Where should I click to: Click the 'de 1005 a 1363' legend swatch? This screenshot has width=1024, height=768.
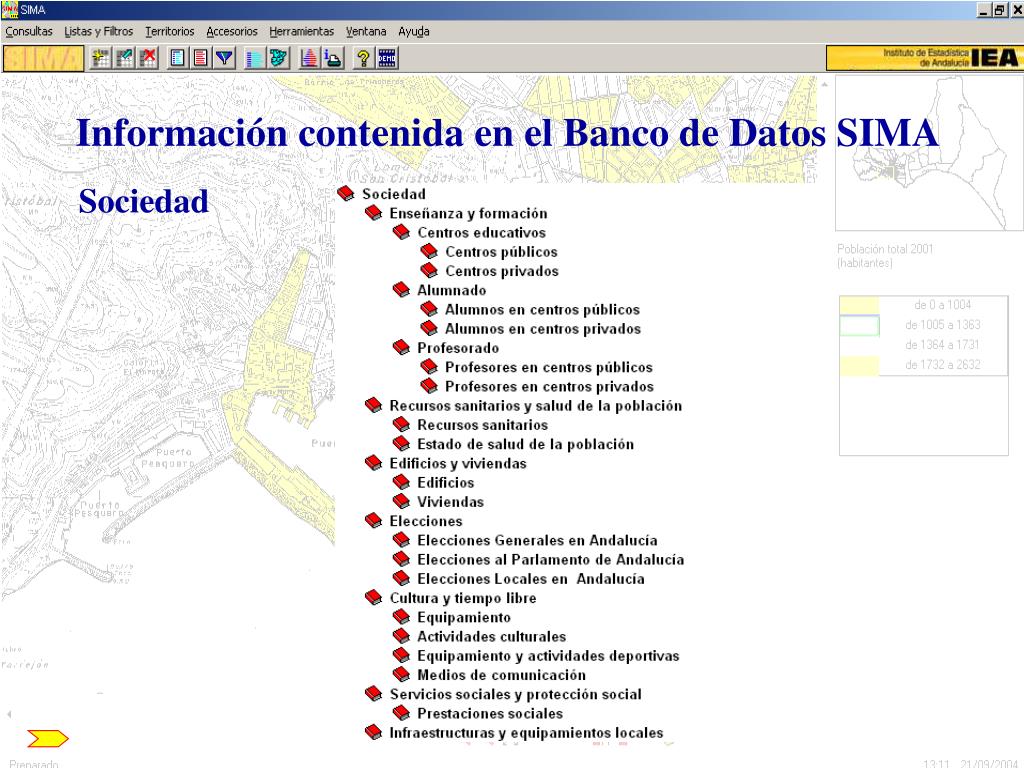pyautogui.click(x=859, y=325)
